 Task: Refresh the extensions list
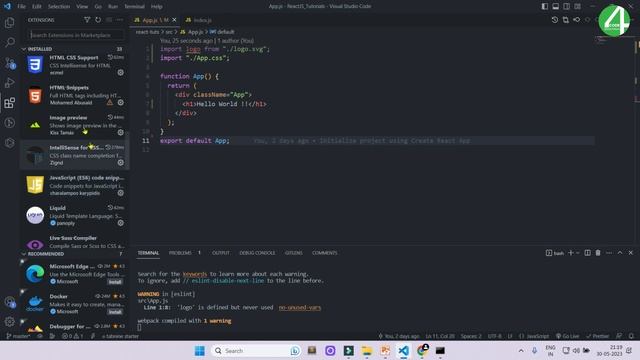coord(98,20)
